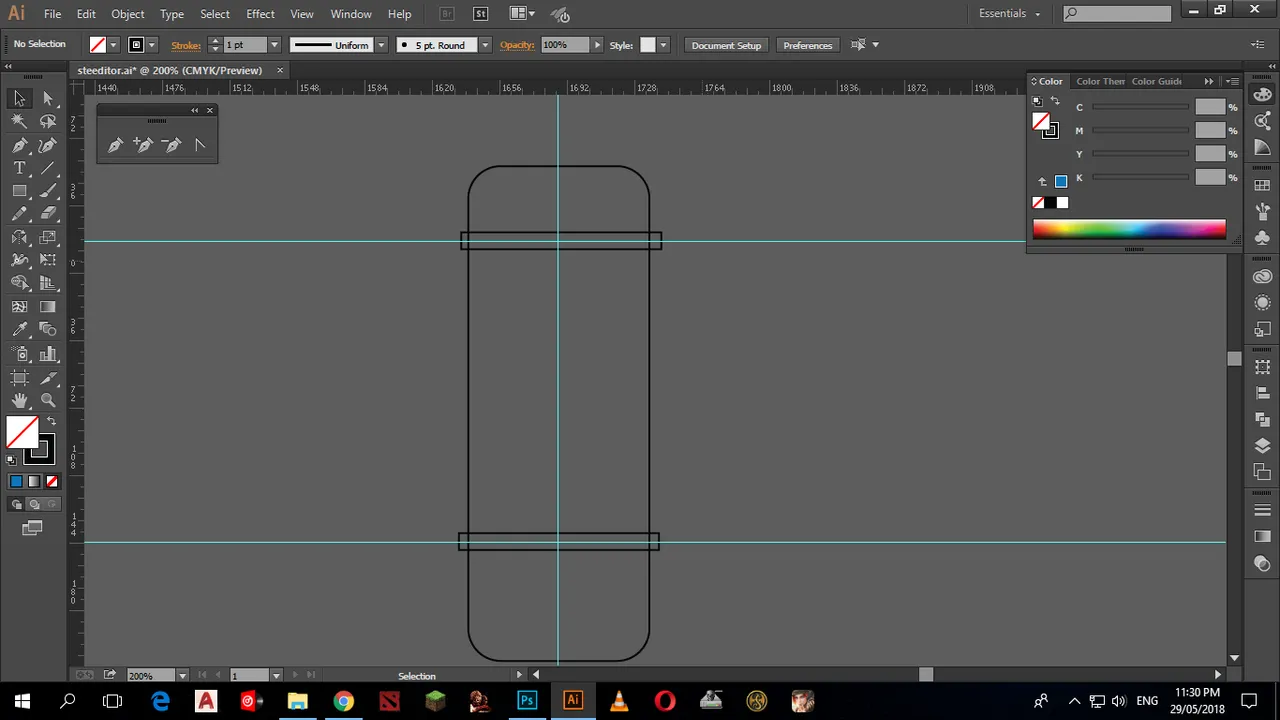Select the Symbol Sprayer tool

click(x=19, y=354)
